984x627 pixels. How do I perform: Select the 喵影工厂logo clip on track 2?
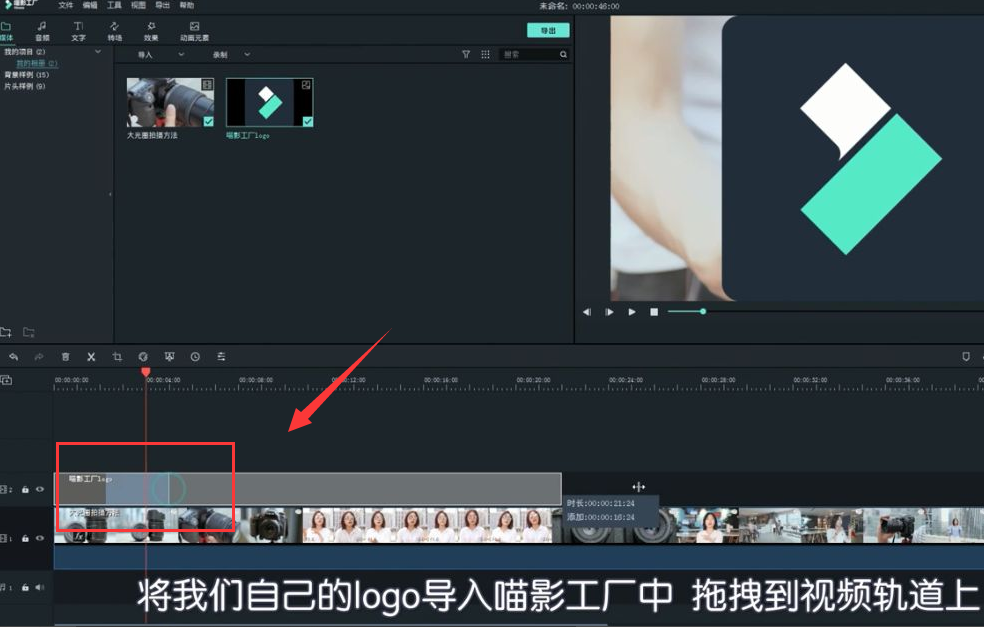point(308,489)
